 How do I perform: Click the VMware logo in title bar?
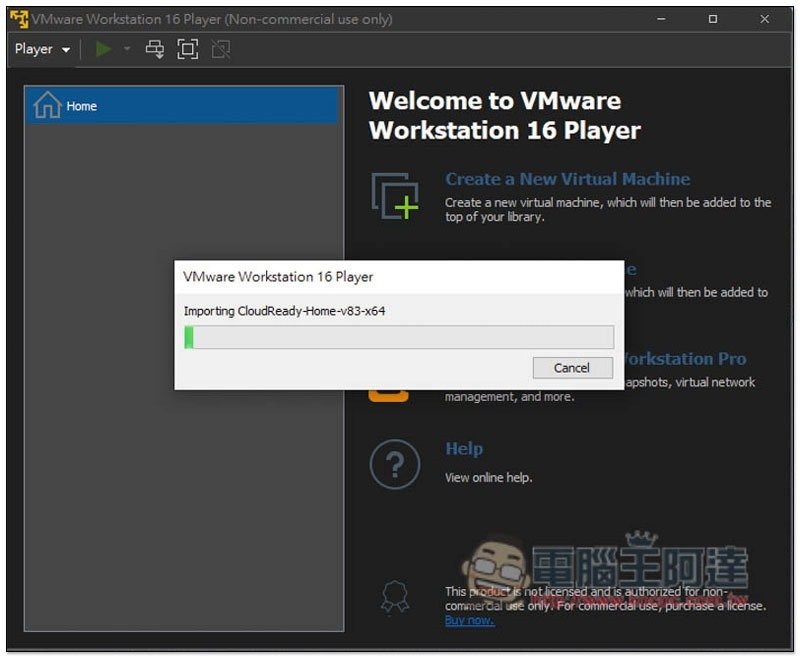click(18, 19)
